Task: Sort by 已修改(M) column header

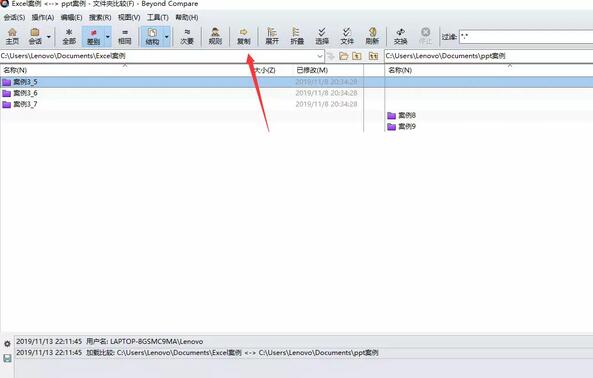Action: click(x=312, y=70)
